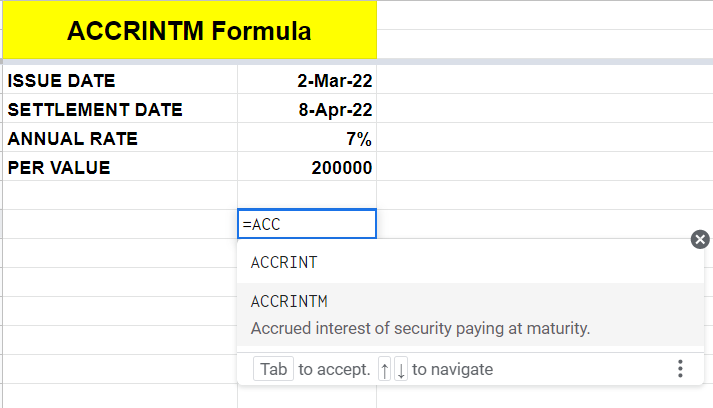Image resolution: width=713 pixels, height=408 pixels.
Task: Select the ACCRINT function suggestion
Action: click(471, 262)
